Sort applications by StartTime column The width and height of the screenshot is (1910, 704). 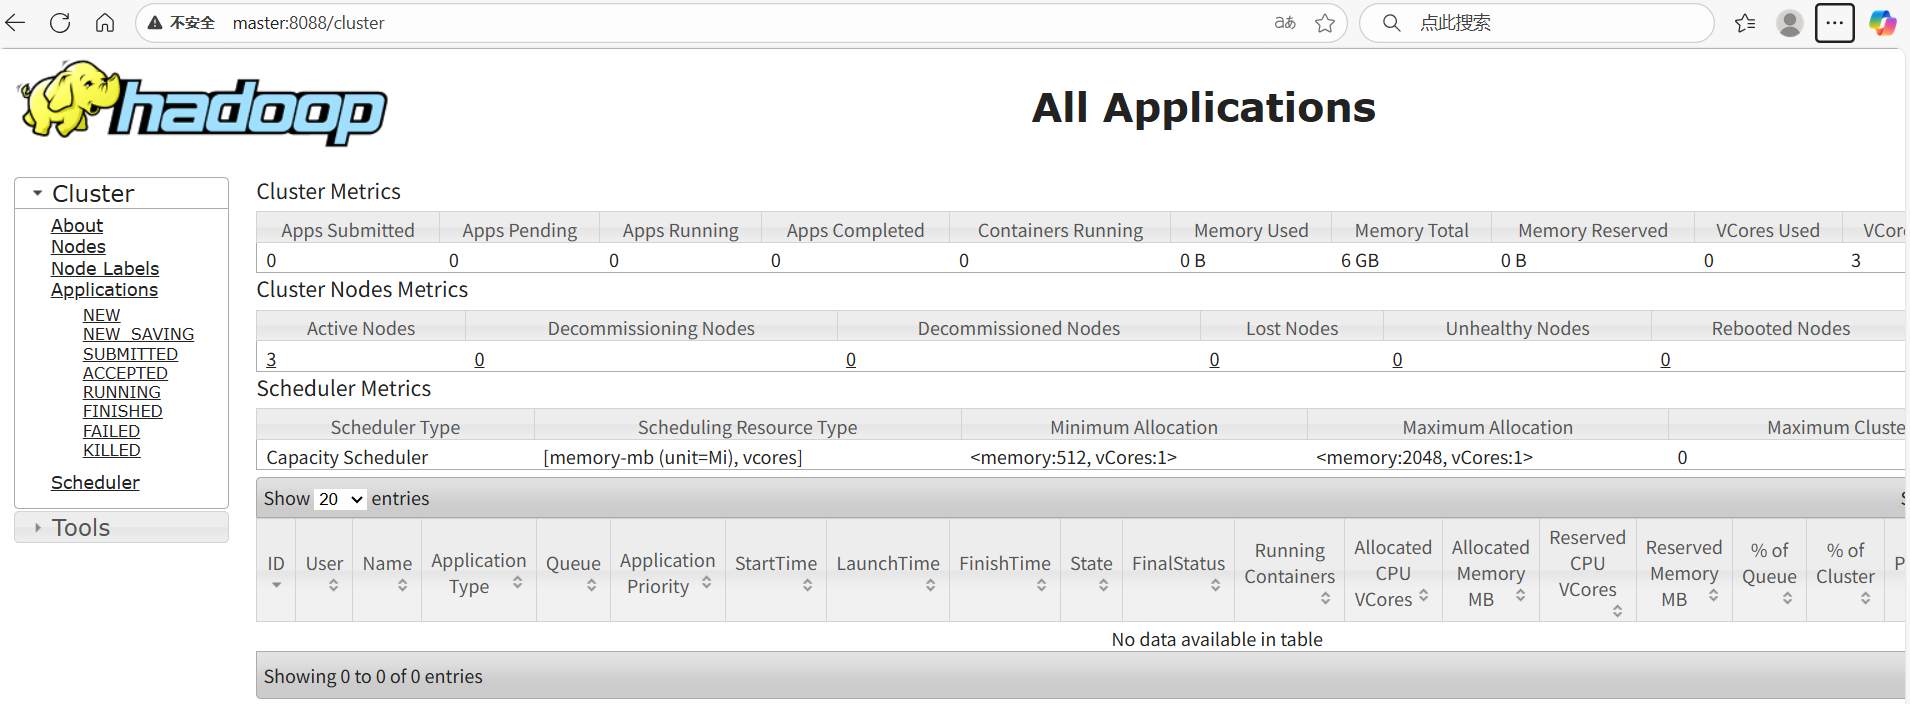pos(776,570)
